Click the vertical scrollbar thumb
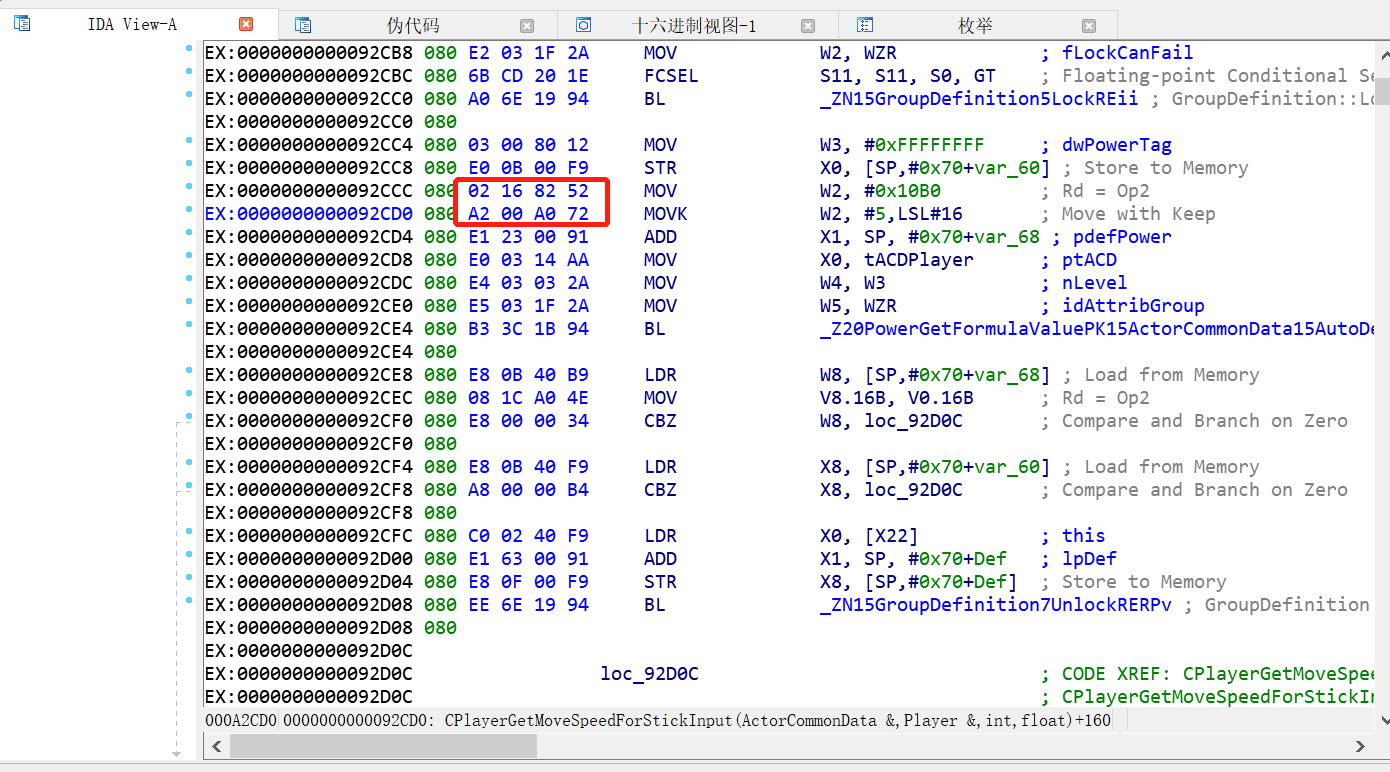 (1382, 91)
